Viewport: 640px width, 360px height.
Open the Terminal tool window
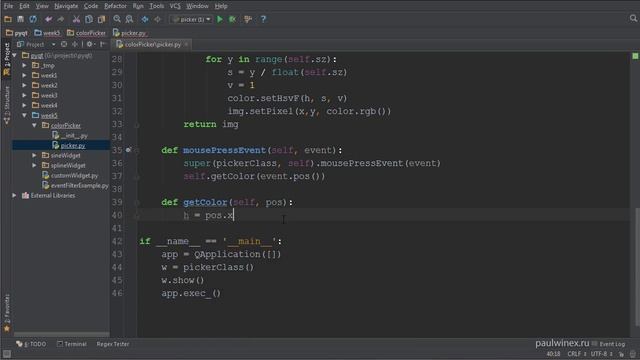coord(72,344)
